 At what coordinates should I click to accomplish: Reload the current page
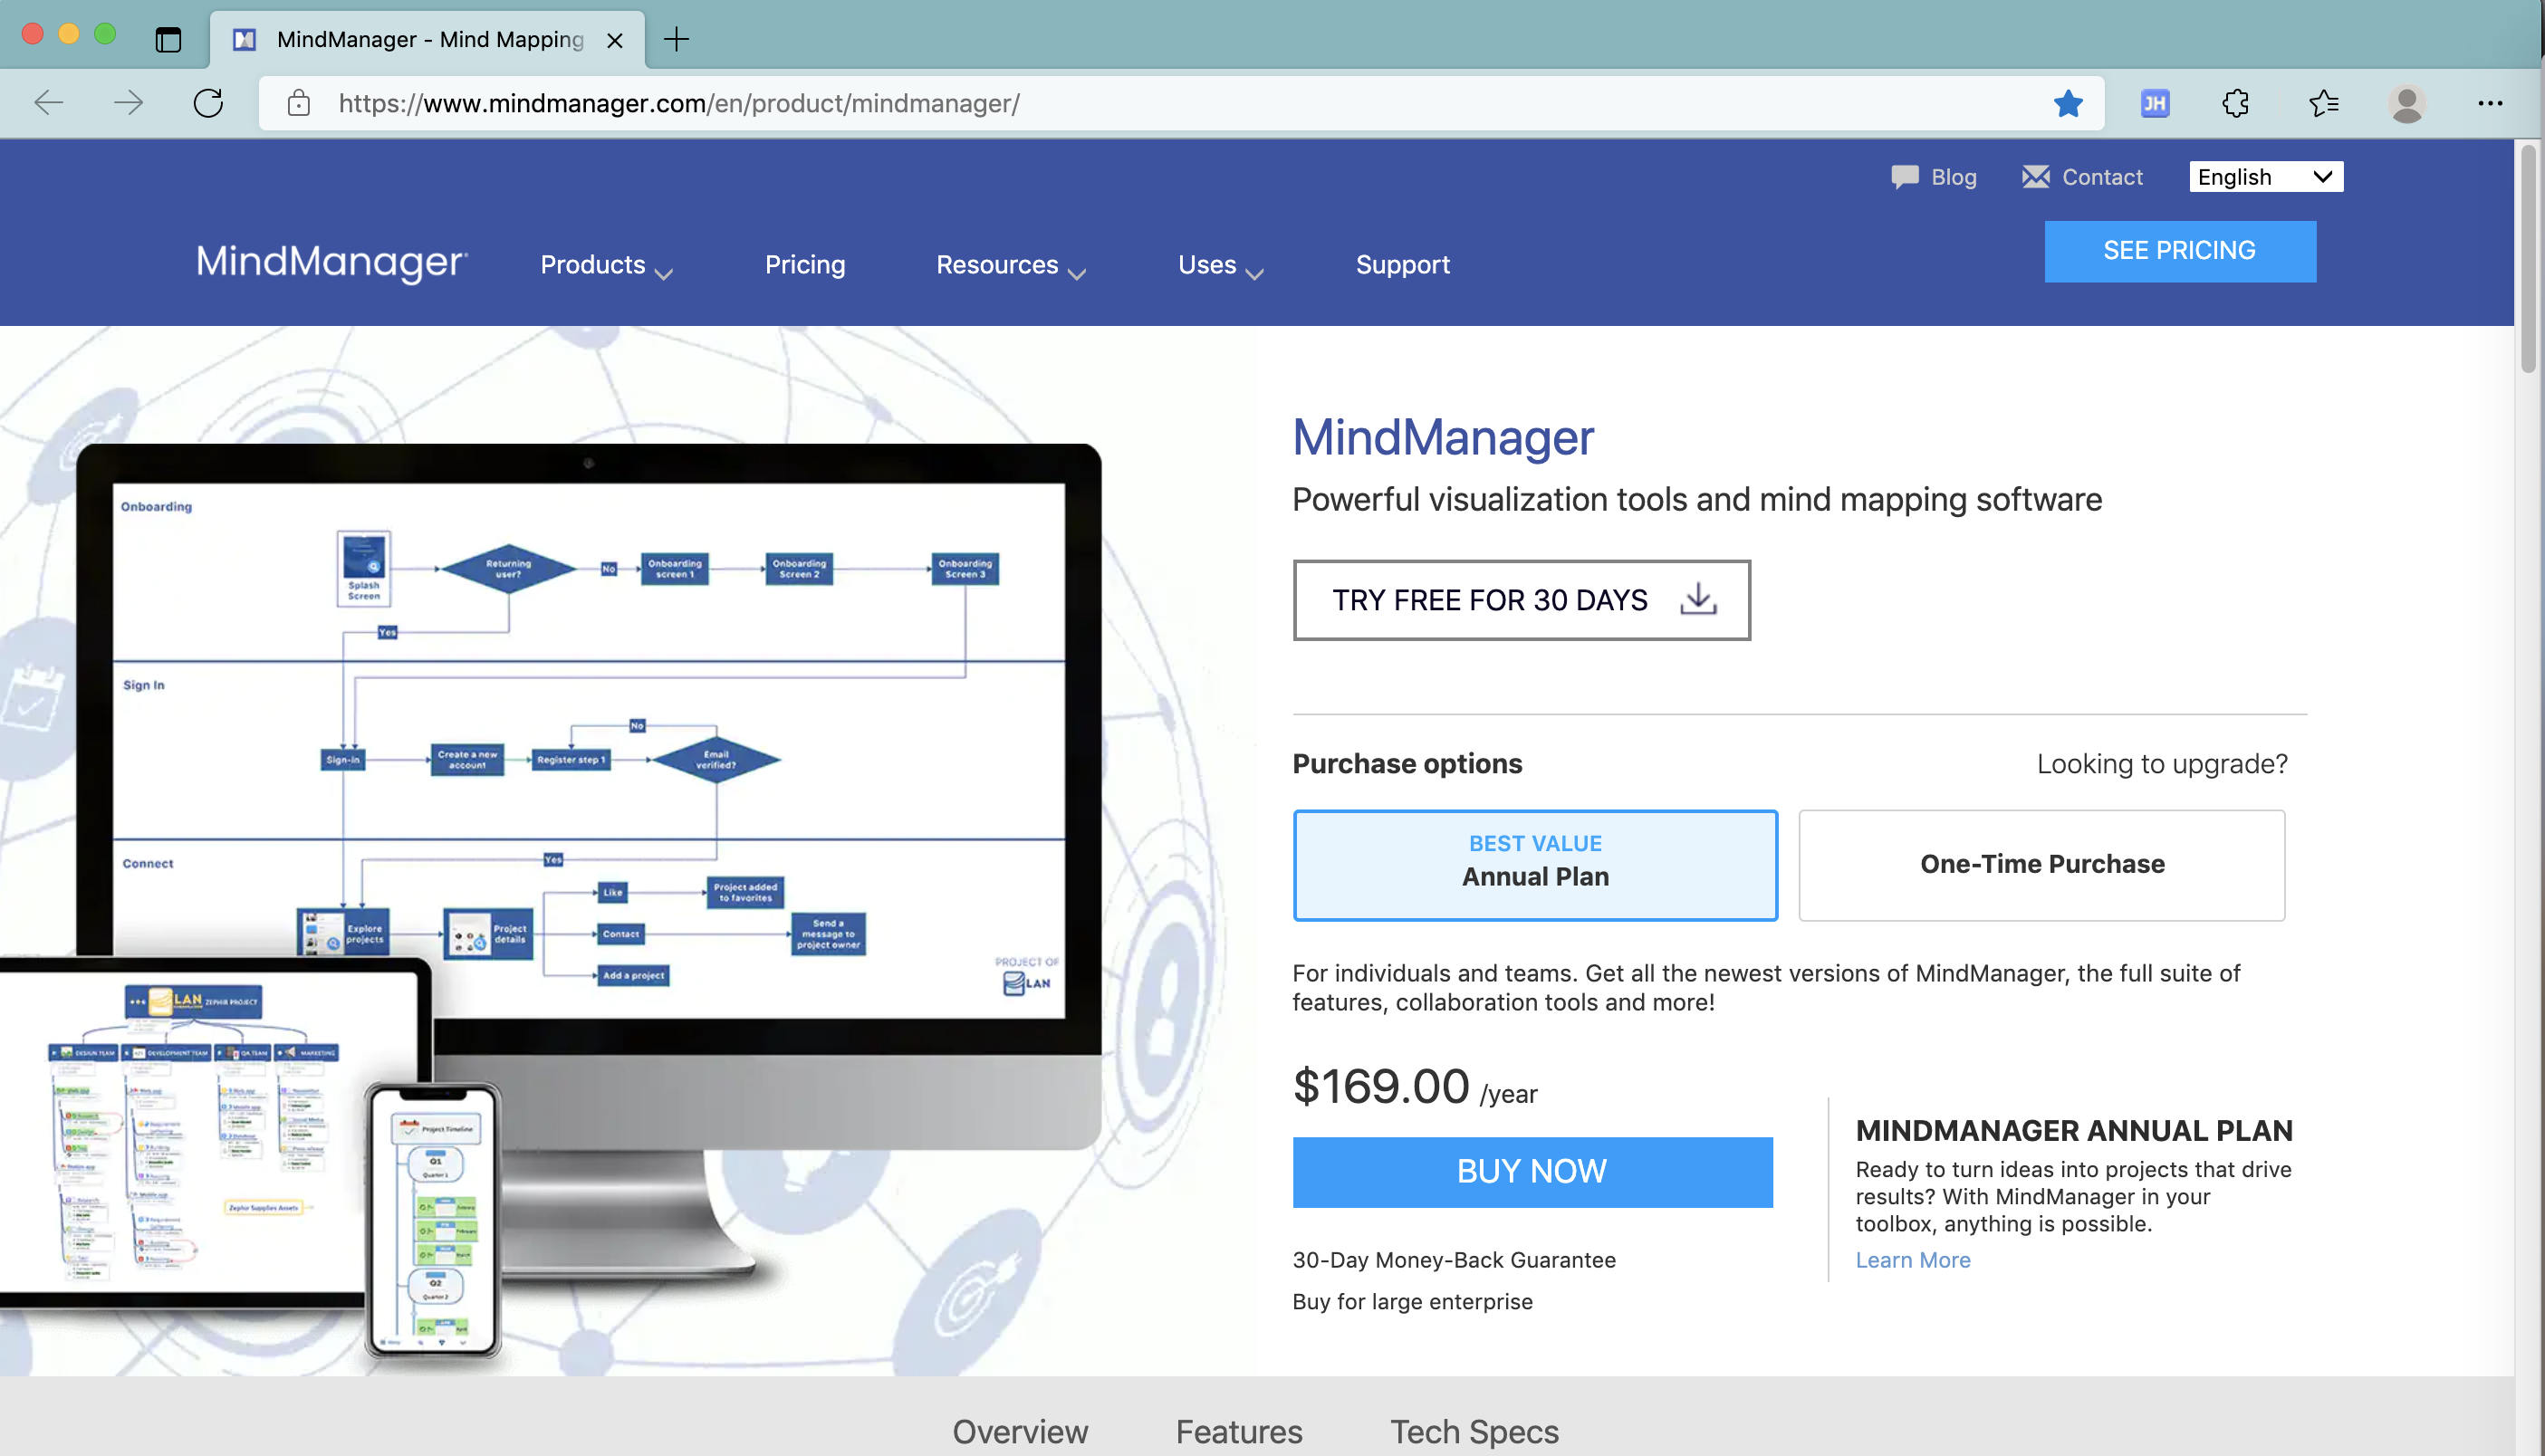click(208, 103)
